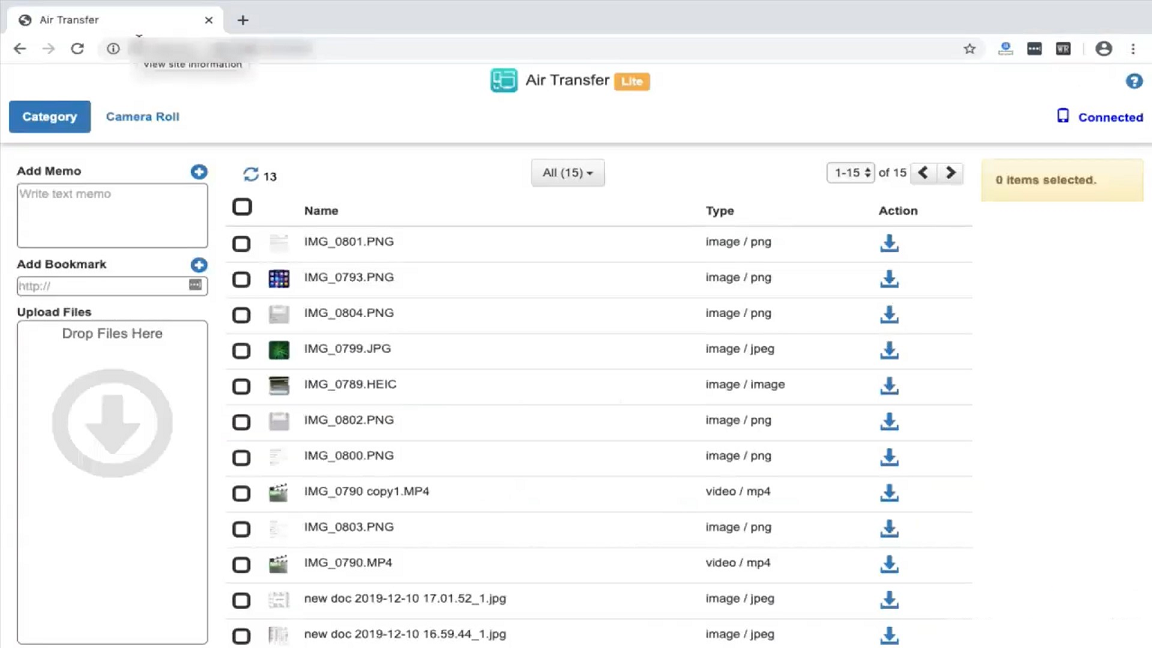This screenshot has height=648, width=1152.
Task: Click the Connected device icon
Action: [x=1063, y=116]
